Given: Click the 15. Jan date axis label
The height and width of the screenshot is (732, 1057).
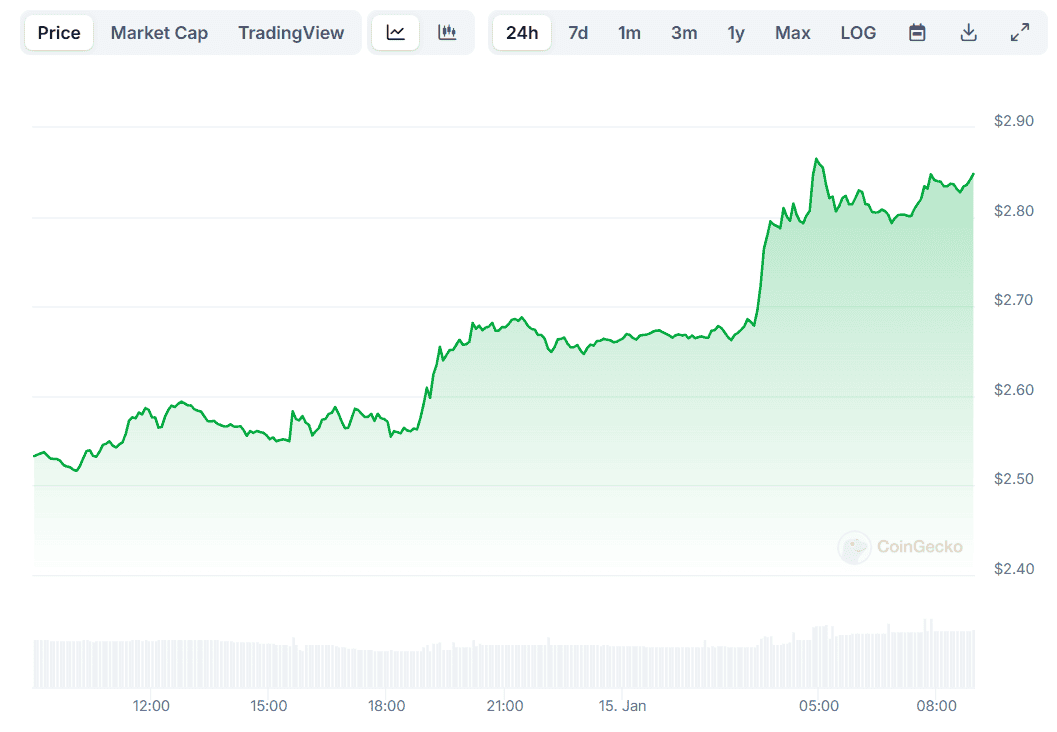Looking at the screenshot, I should point(622,706).
